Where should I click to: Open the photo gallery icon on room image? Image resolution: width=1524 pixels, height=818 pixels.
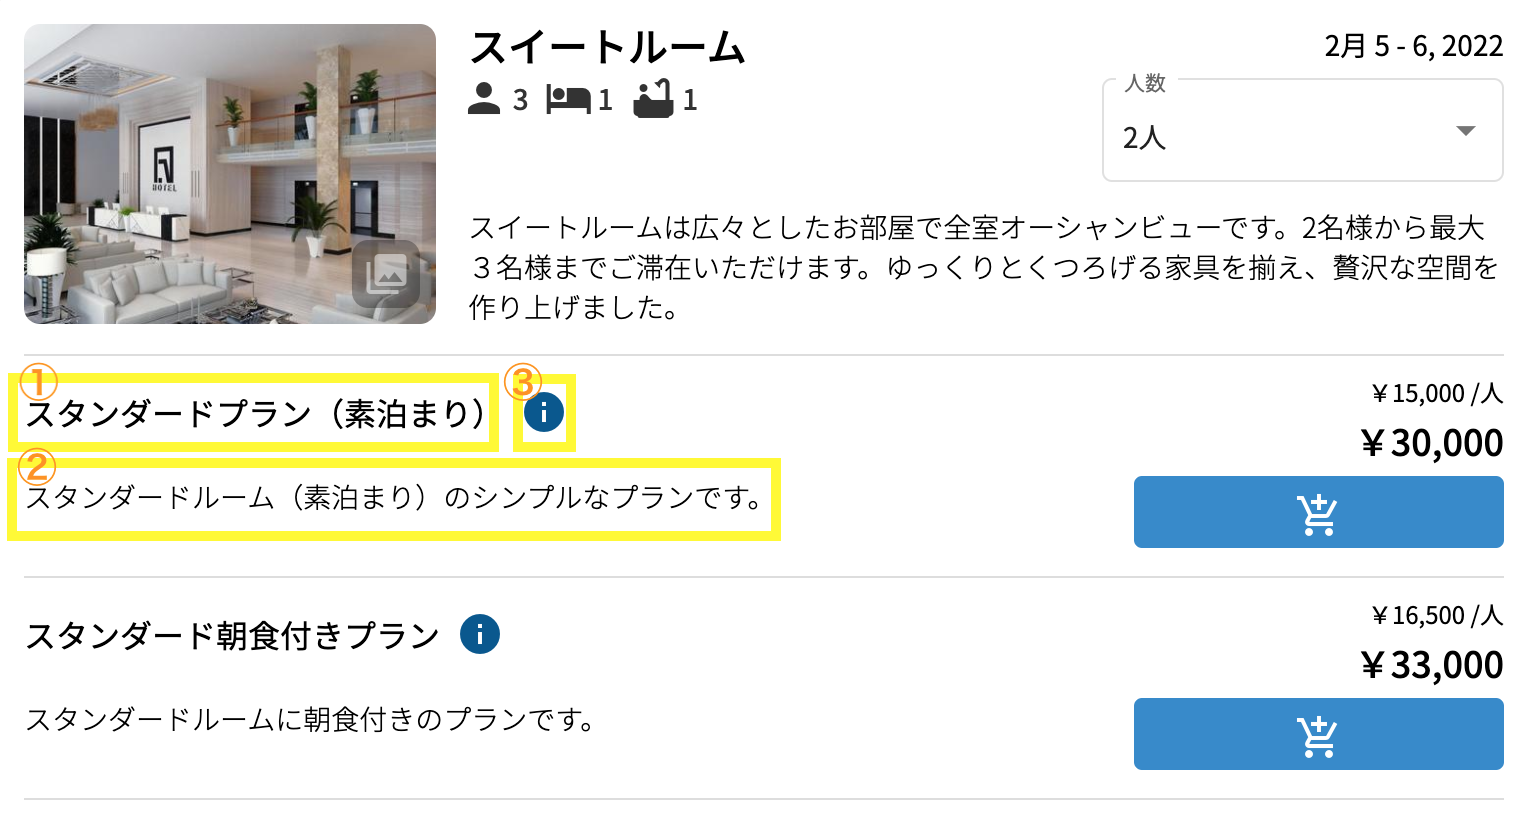tap(386, 273)
